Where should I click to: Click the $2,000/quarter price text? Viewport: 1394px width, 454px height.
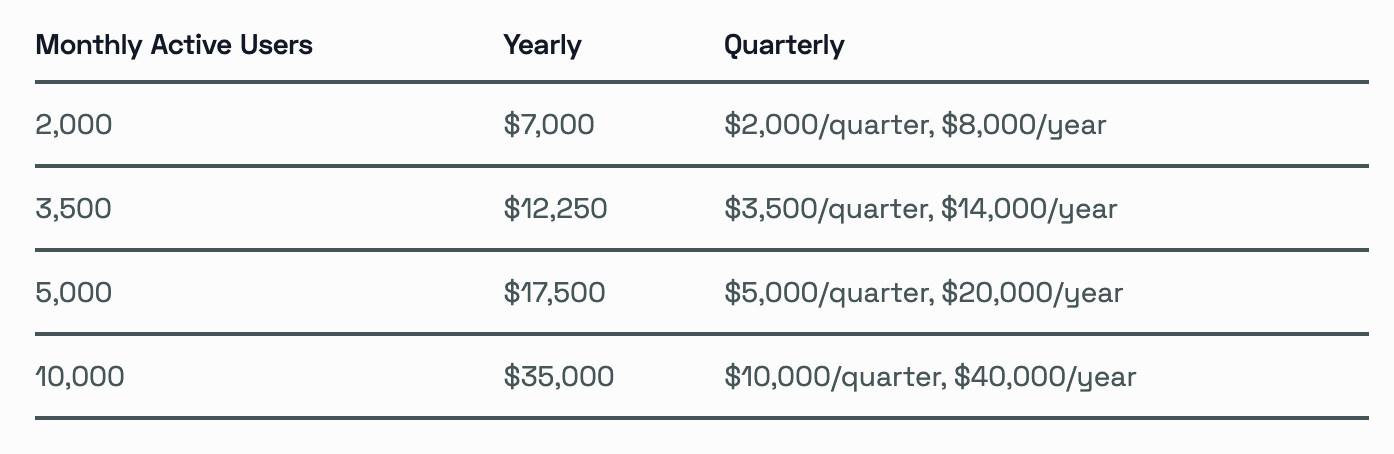click(829, 126)
